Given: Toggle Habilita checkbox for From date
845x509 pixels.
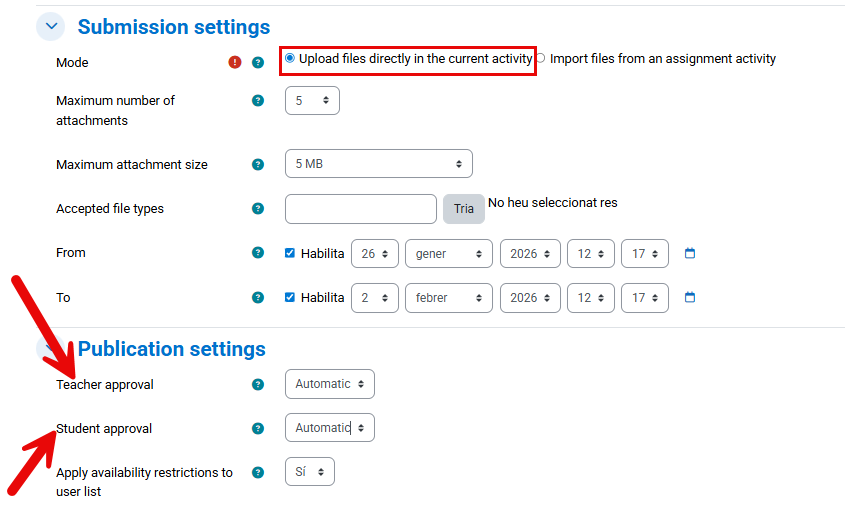Looking at the screenshot, I should tap(290, 253).
